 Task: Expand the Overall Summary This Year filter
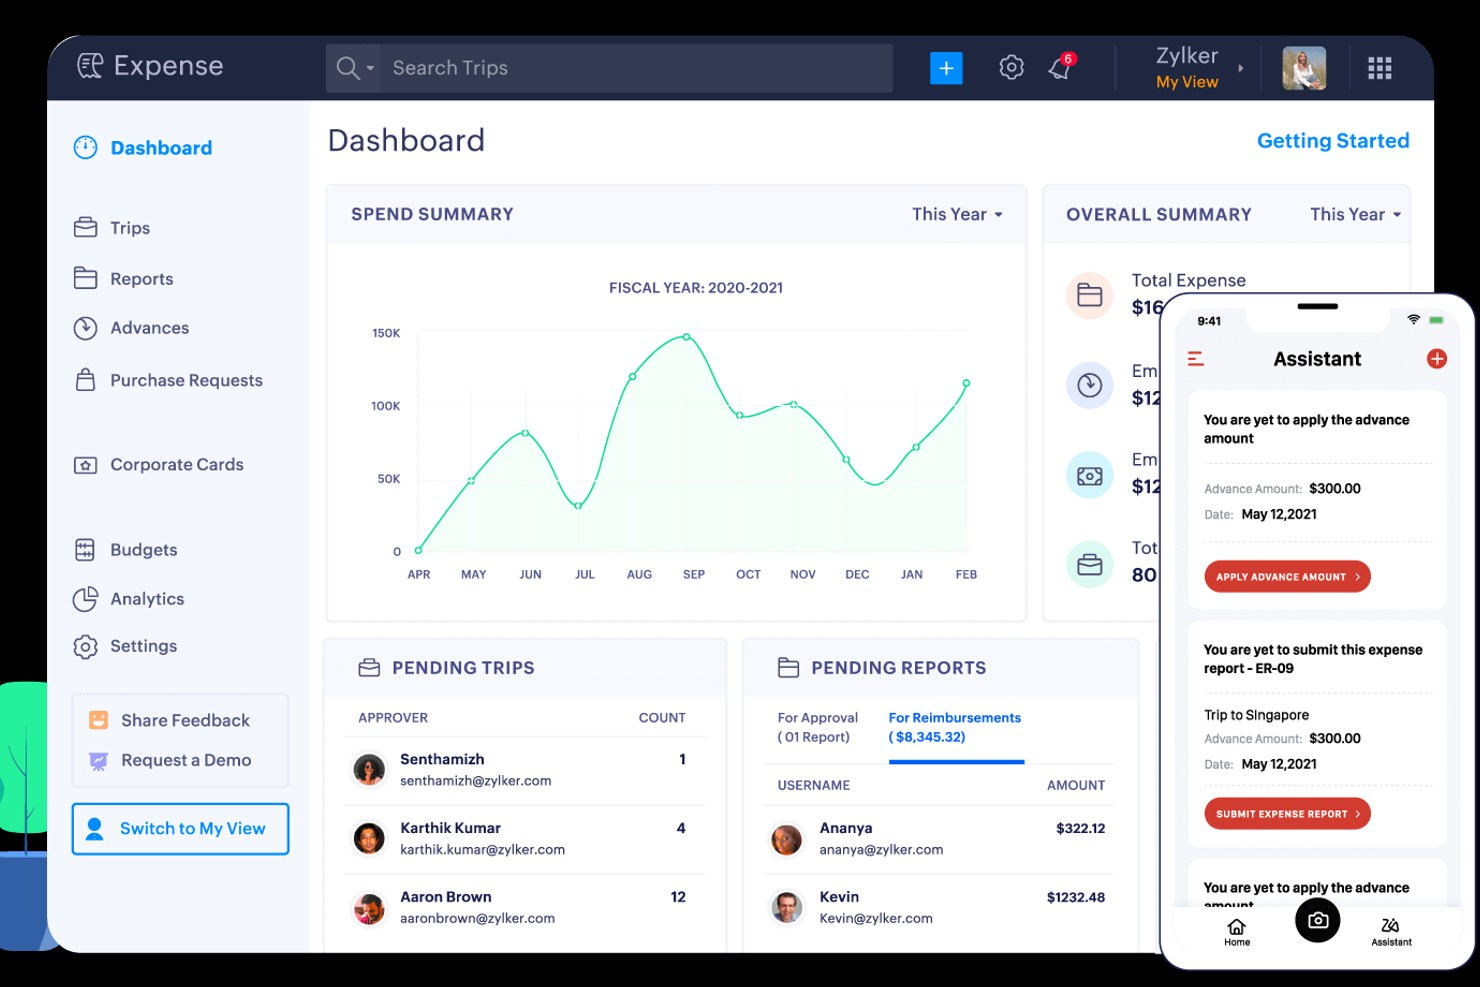coord(1353,213)
